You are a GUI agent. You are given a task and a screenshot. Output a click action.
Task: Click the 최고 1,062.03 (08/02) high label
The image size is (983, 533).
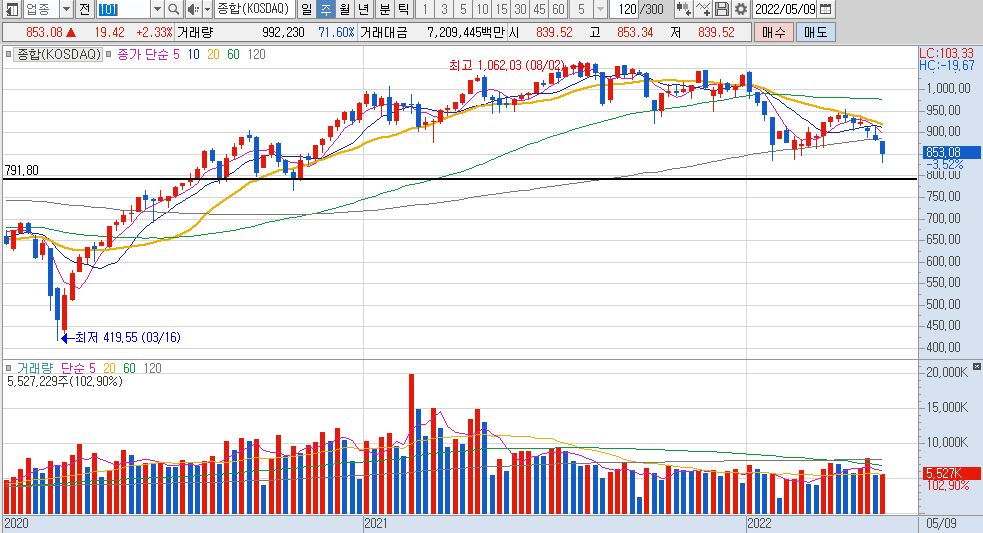click(x=507, y=65)
